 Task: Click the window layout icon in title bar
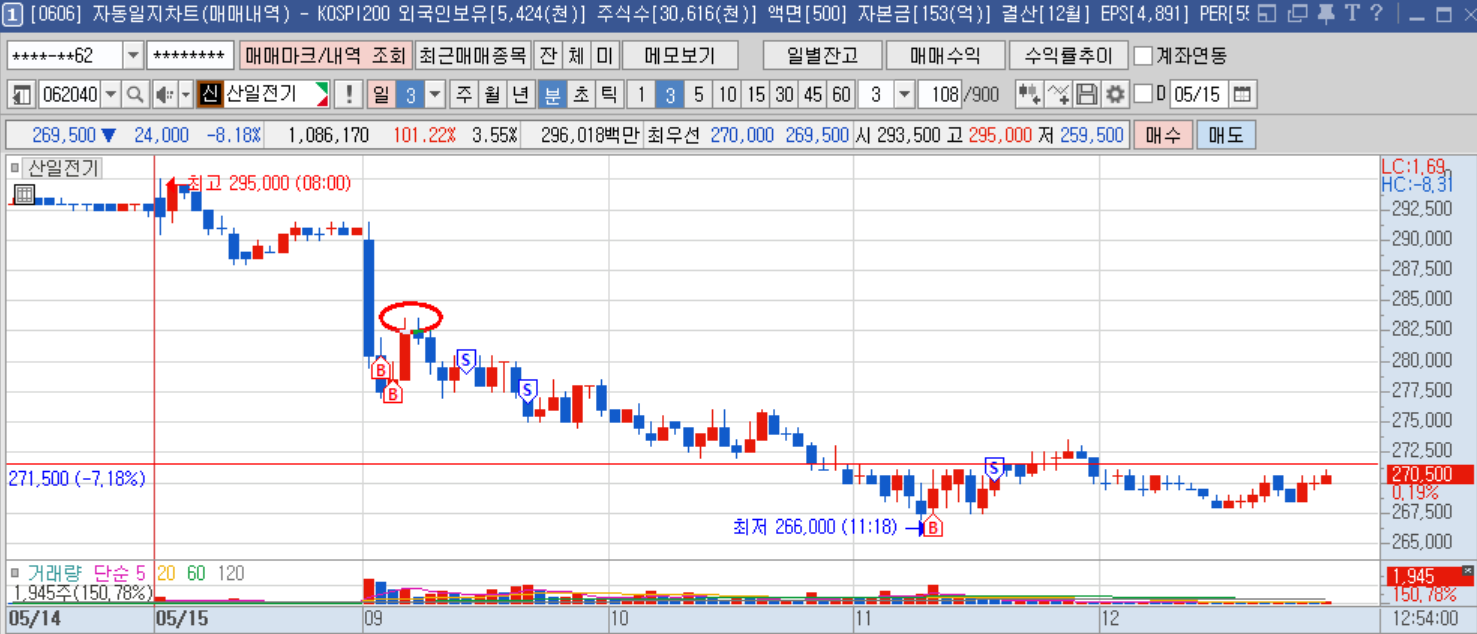1266,14
